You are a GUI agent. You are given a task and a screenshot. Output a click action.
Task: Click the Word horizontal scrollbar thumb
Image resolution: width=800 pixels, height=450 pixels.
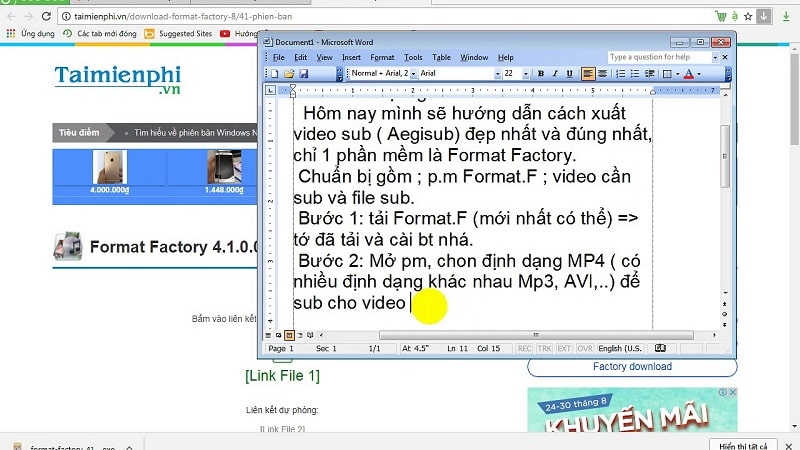coord(536,335)
